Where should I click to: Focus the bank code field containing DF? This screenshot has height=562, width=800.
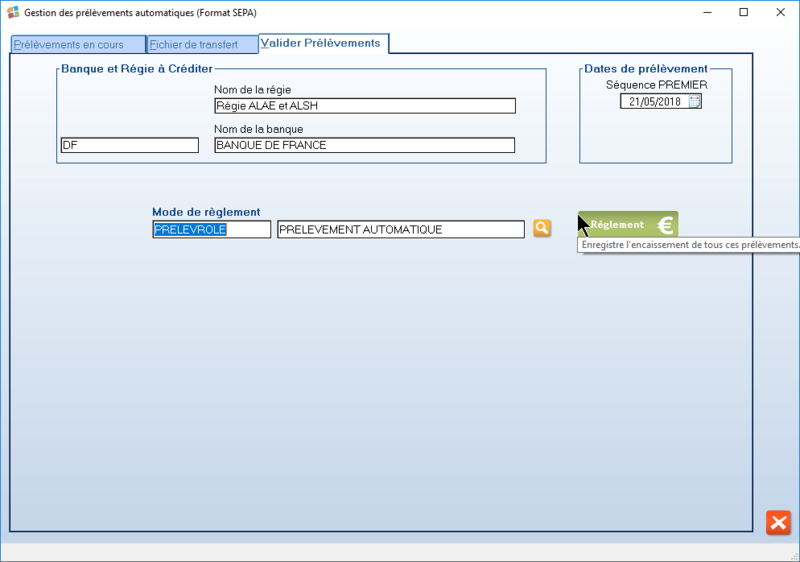pos(130,145)
